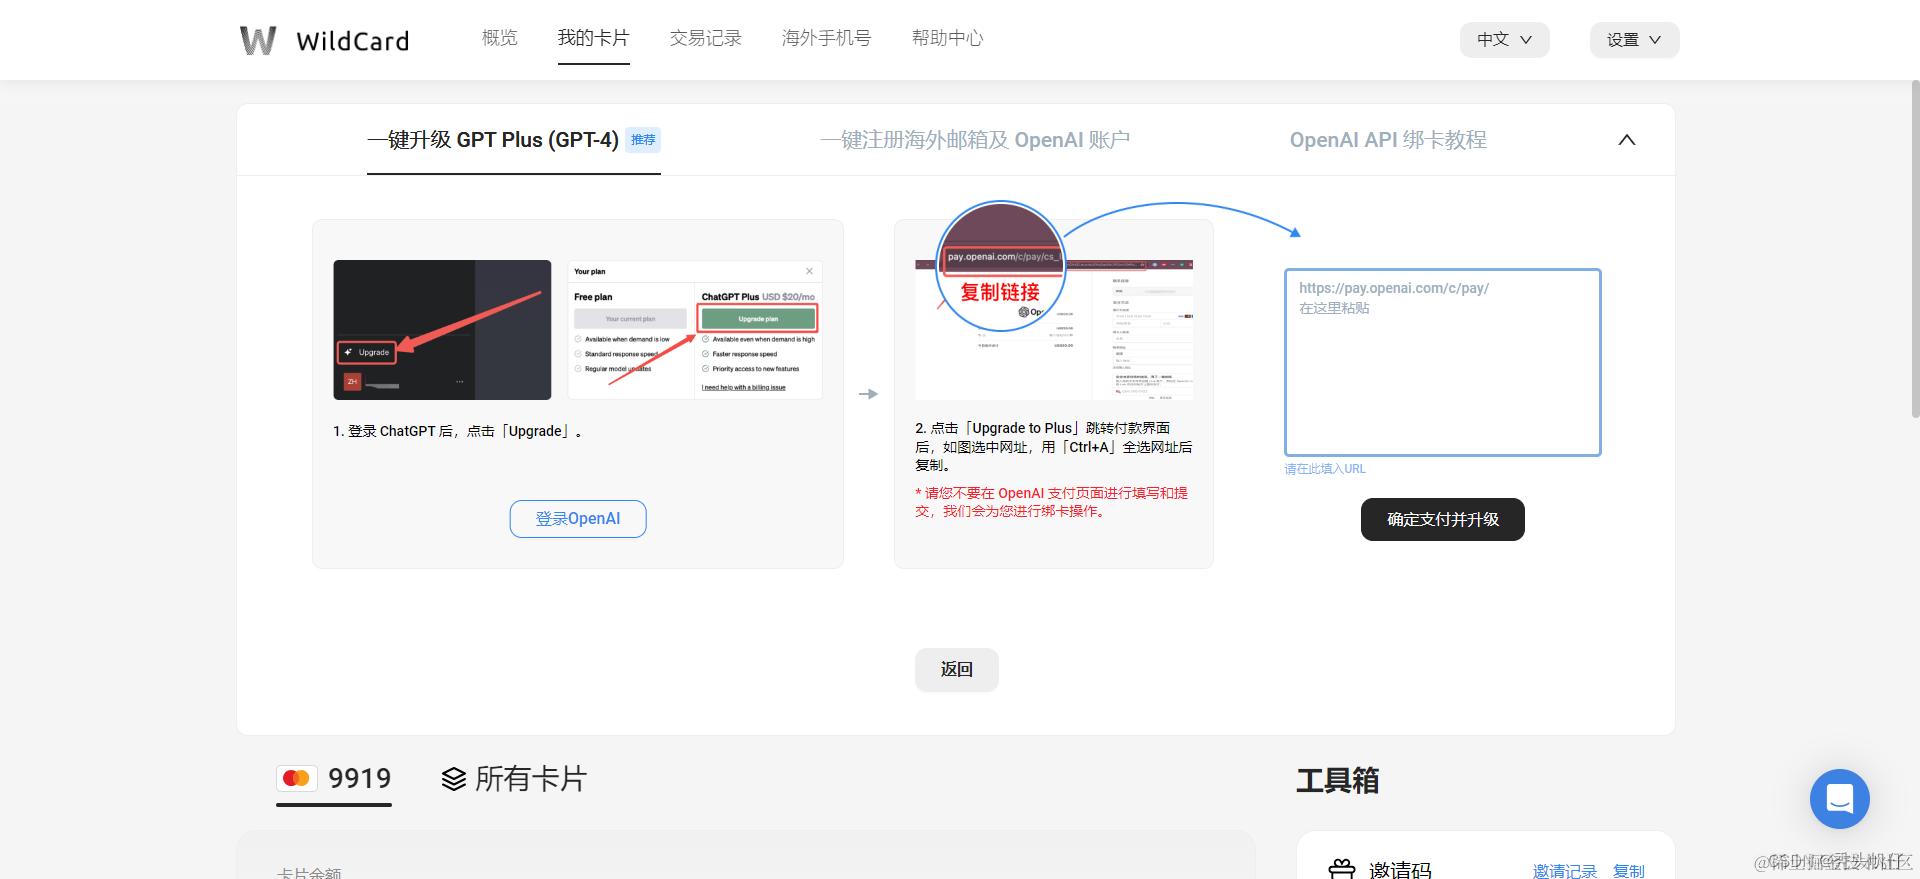The height and width of the screenshot is (879, 1920).
Task: Select the 我的卡片 menu item
Action: (593, 38)
